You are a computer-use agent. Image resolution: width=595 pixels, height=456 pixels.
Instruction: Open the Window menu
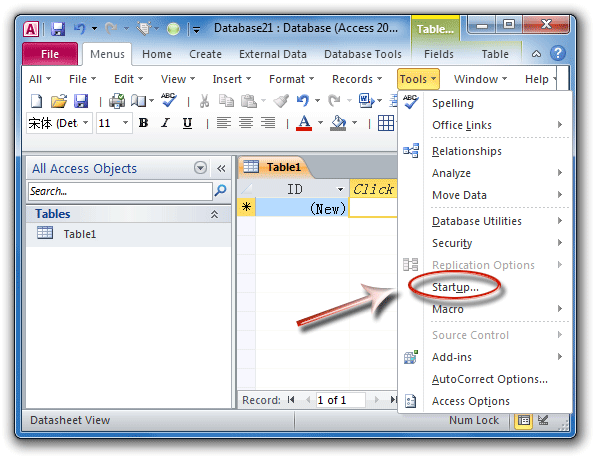point(480,79)
